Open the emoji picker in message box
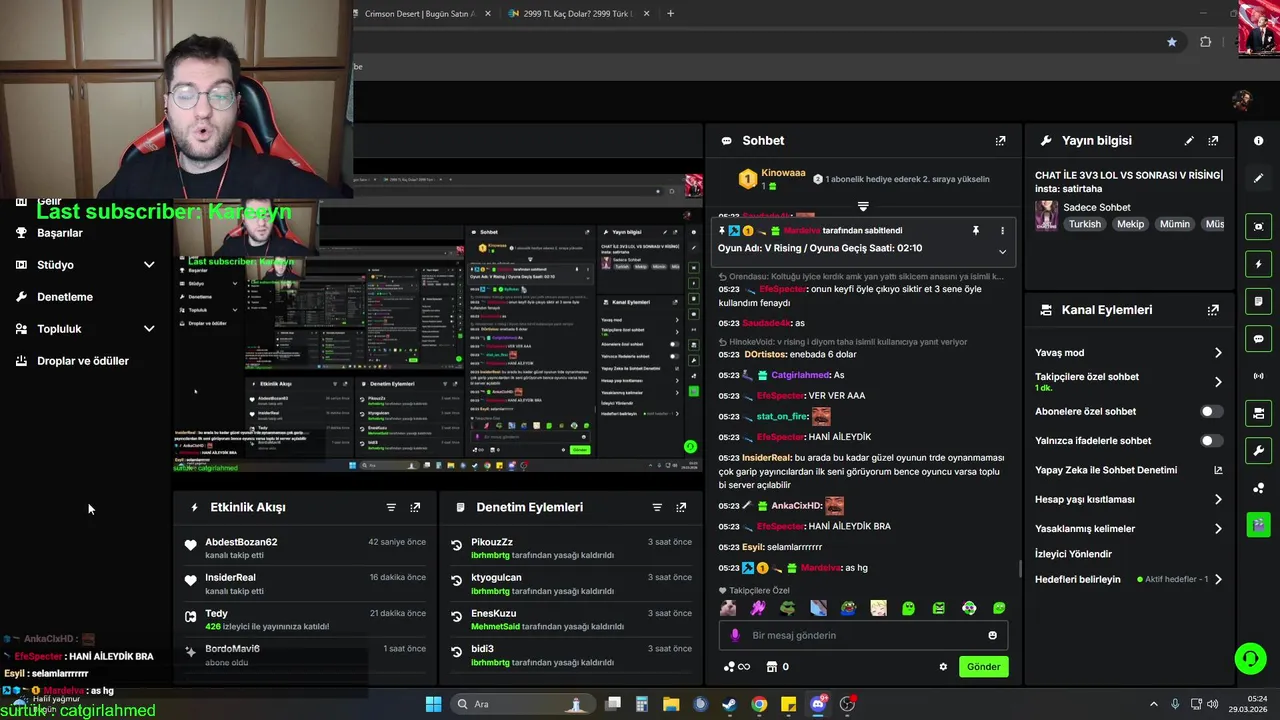The image size is (1280, 720). [992, 635]
